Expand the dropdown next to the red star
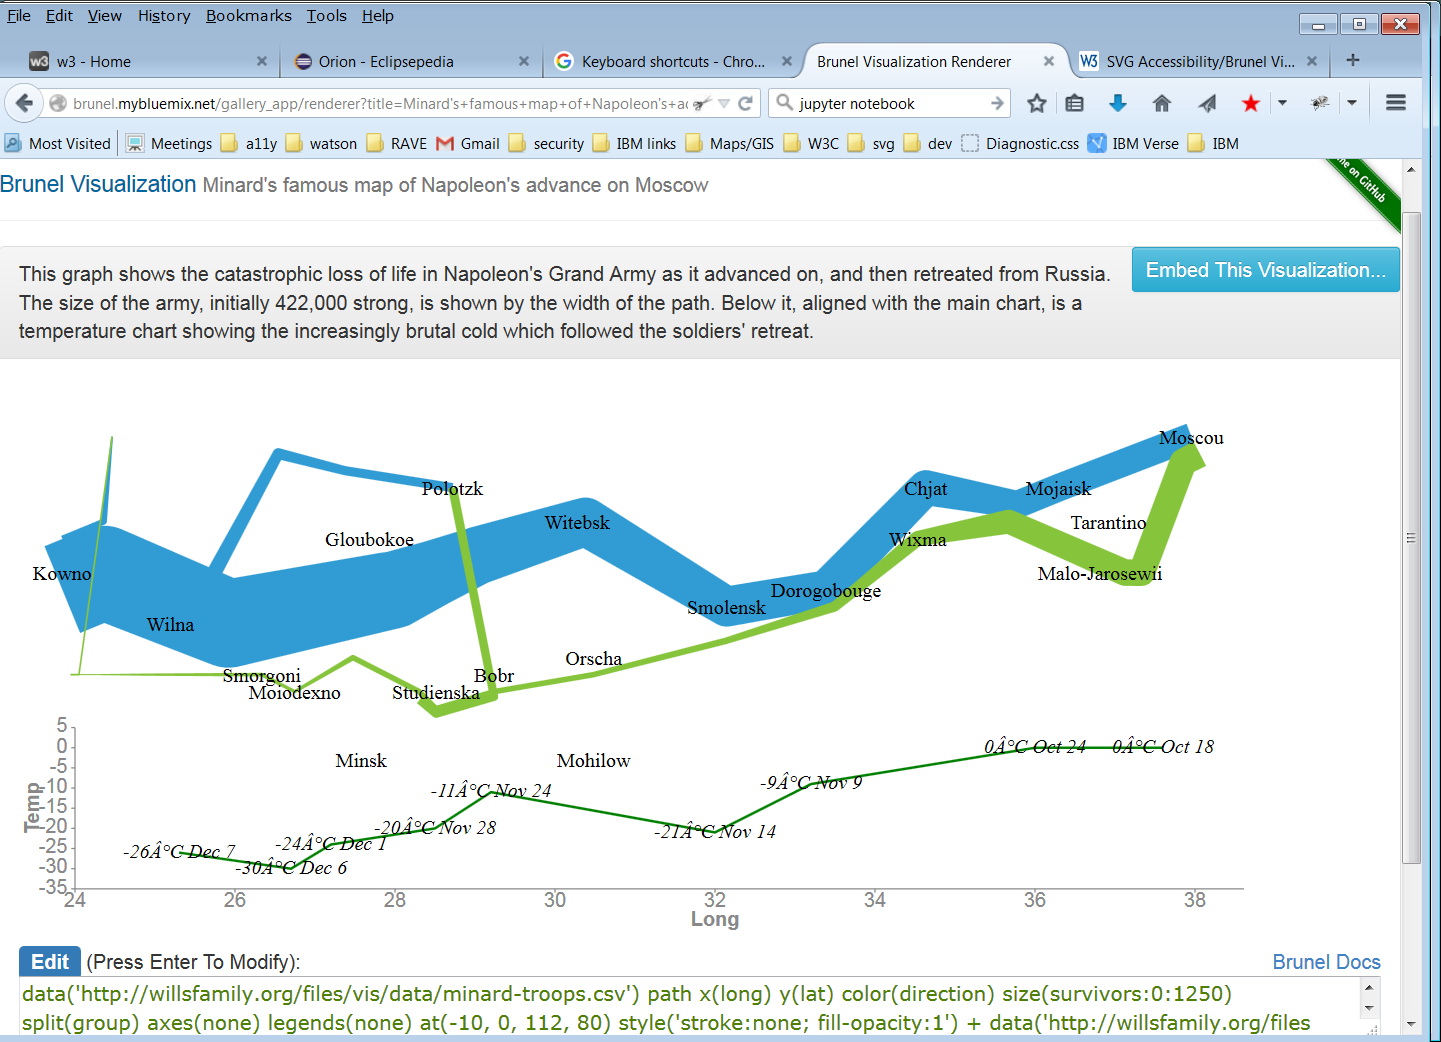Viewport: 1441px width, 1042px height. 1282,103
